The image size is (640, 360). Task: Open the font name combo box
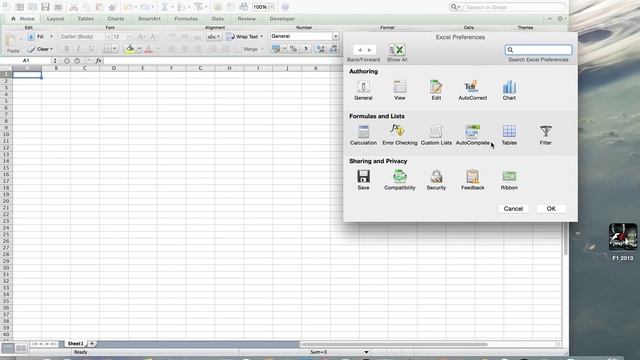point(85,37)
